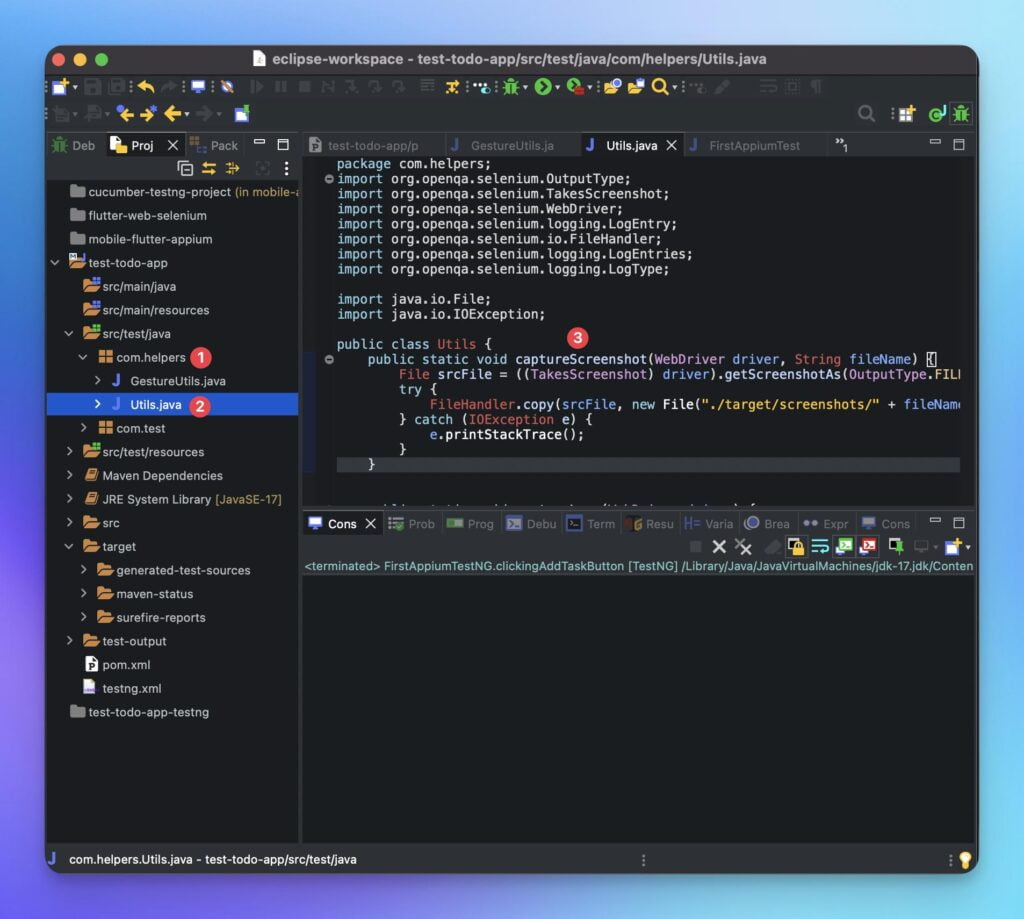Click the captureScreenshot method name in the editor
Viewport: 1024px width, 919px height.
581,359
